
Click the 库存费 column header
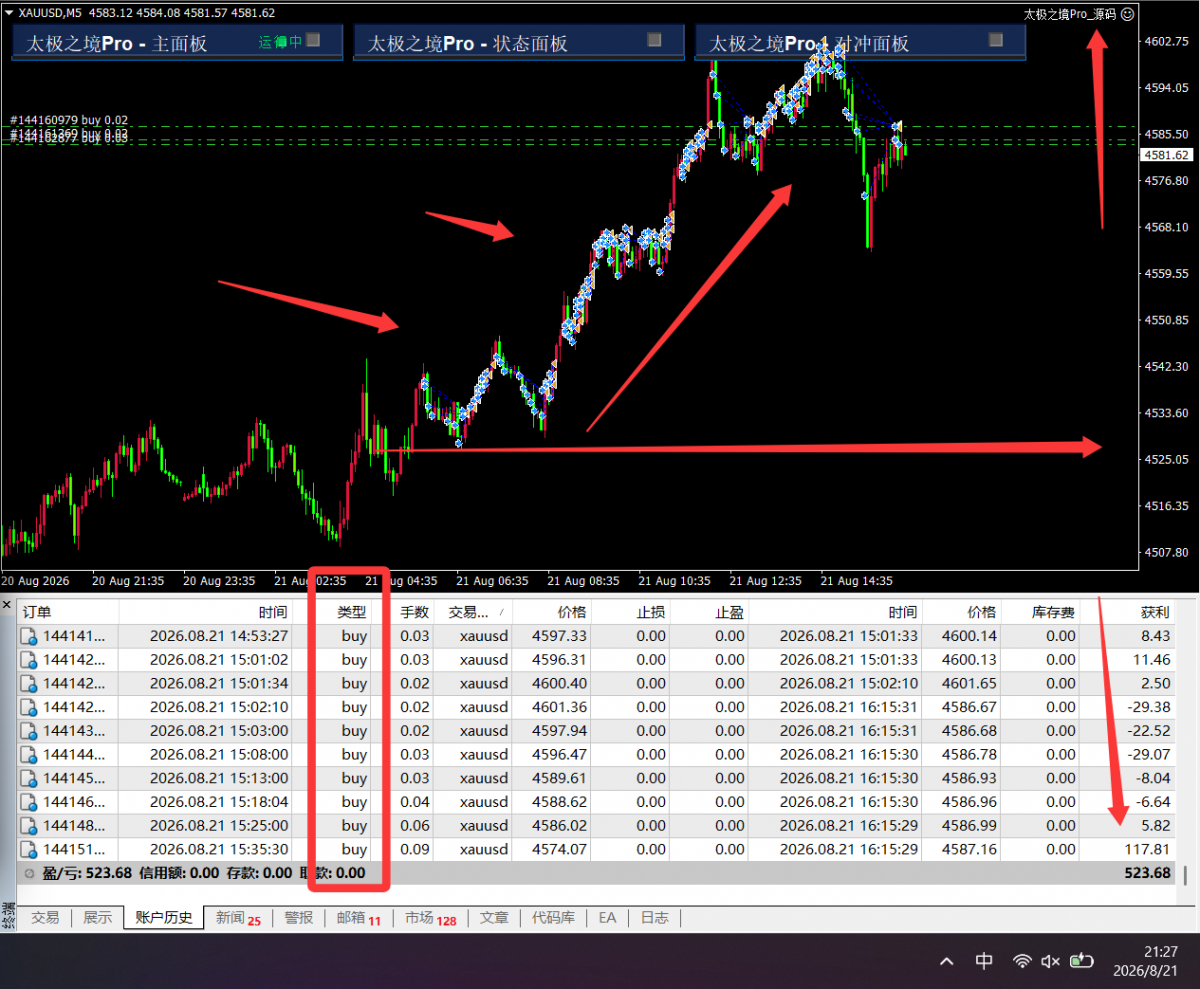tap(1042, 612)
